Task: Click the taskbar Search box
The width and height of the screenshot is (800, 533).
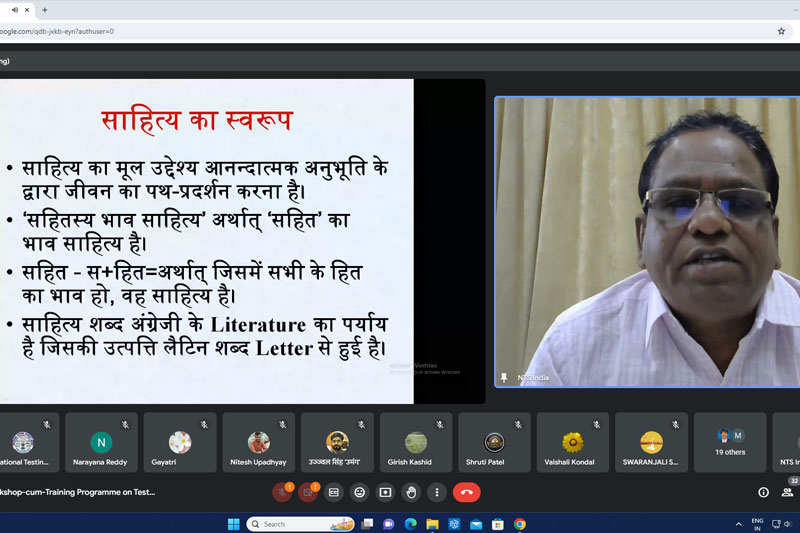Action: point(300,524)
